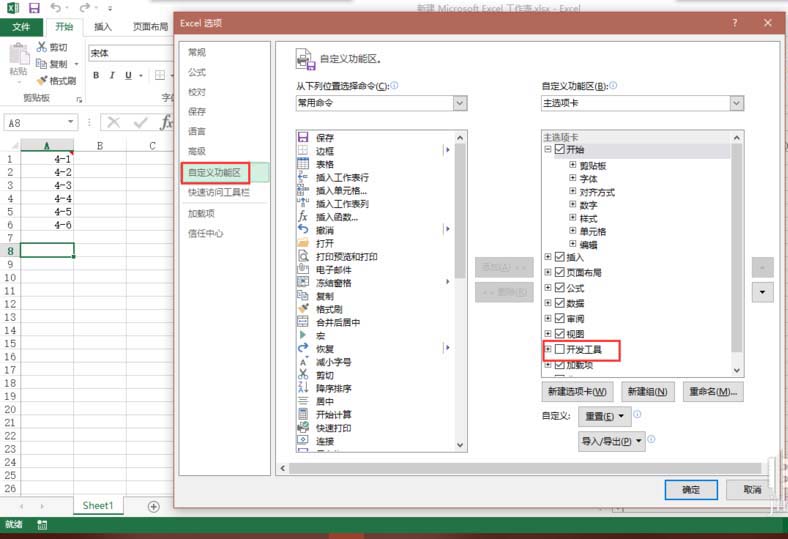The width and height of the screenshot is (788, 539).
Task: Click the Insert Function fx icon in the formula bar
Action: pos(166,122)
